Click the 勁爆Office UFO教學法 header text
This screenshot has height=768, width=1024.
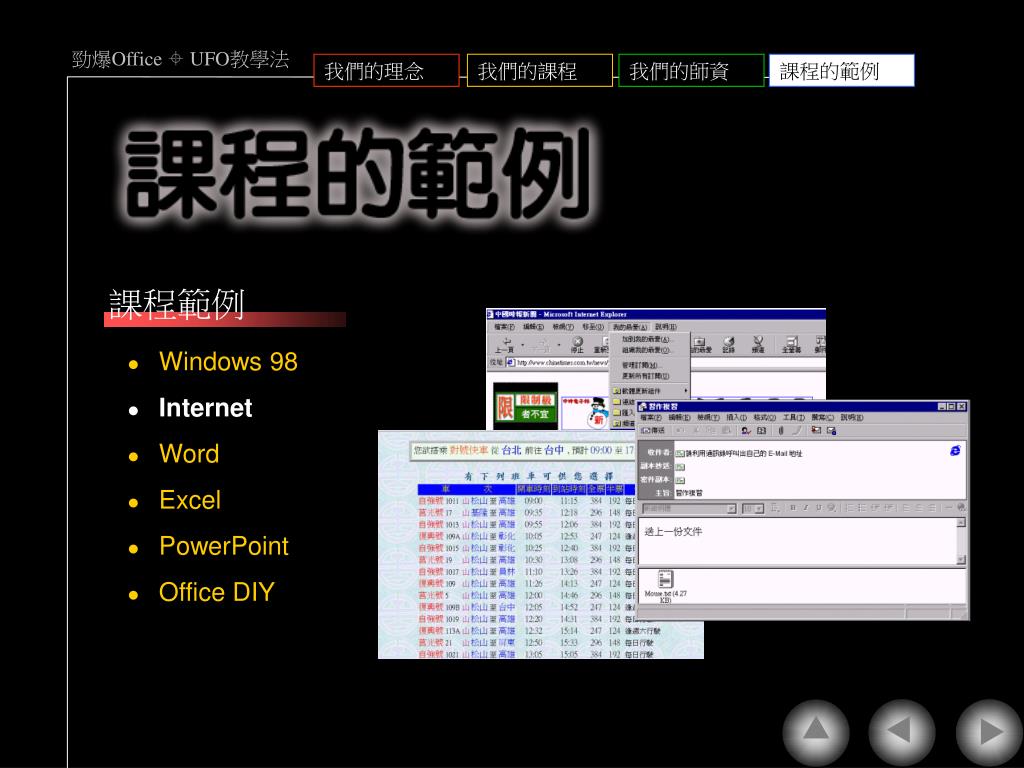[x=180, y=59]
